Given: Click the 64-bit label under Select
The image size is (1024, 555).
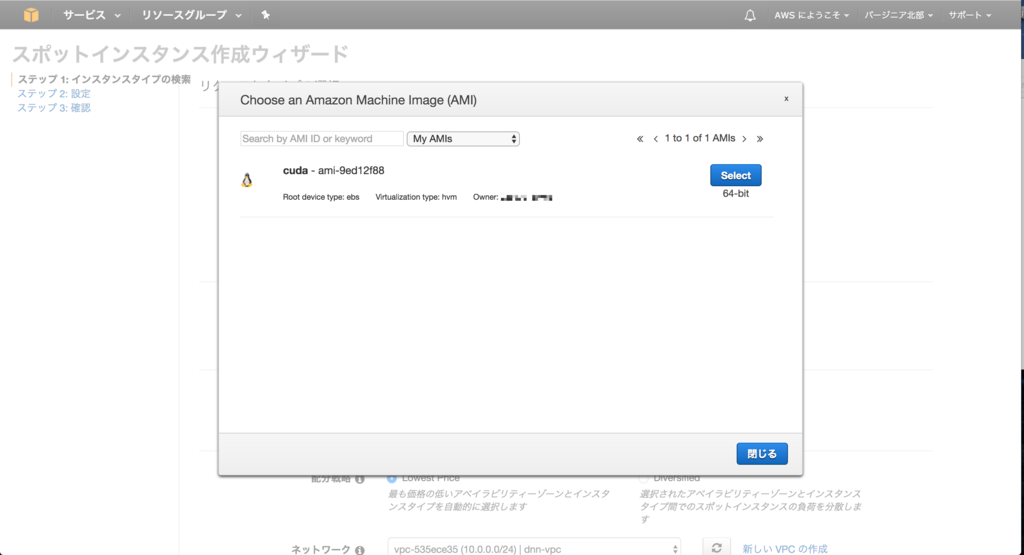Looking at the screenshot, I should point(735,194).
